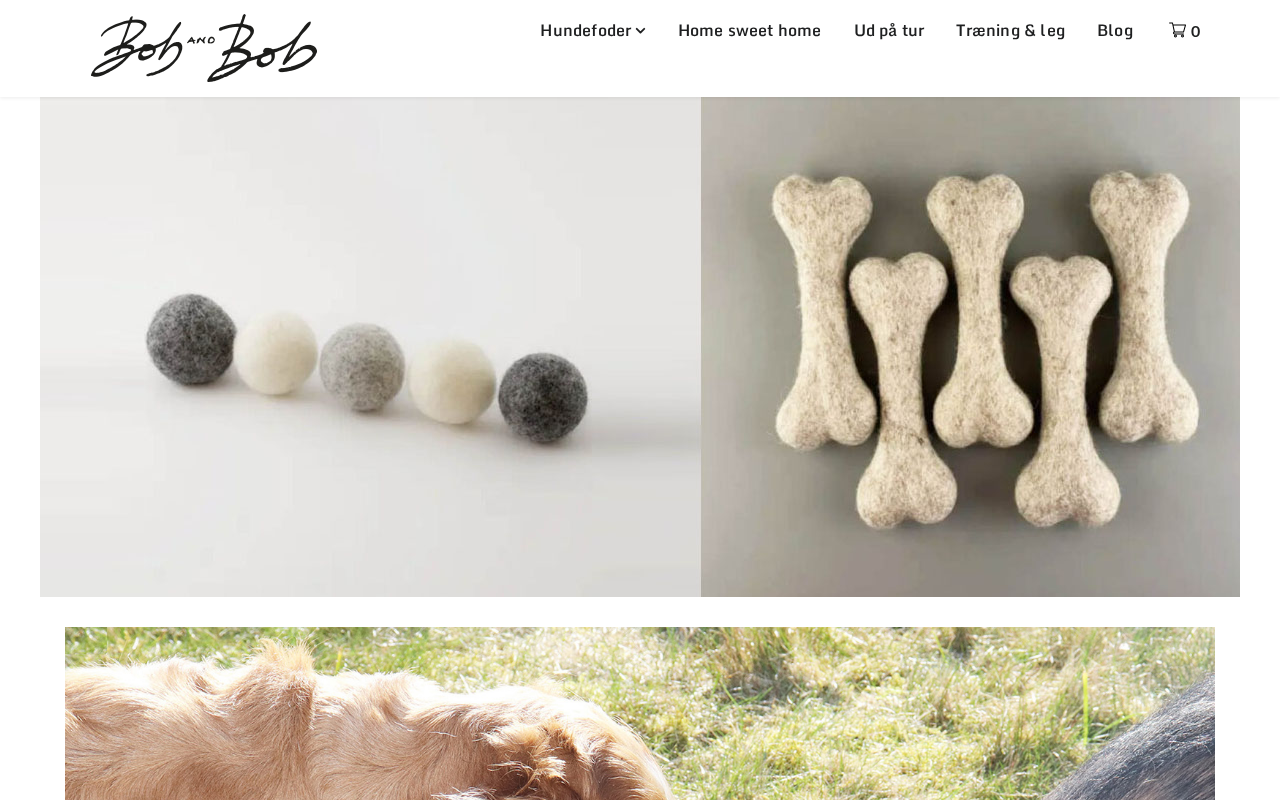This screenshot has width=1280, height=800.
Task: Click the tall center wool bone
Action: (980, 305)
